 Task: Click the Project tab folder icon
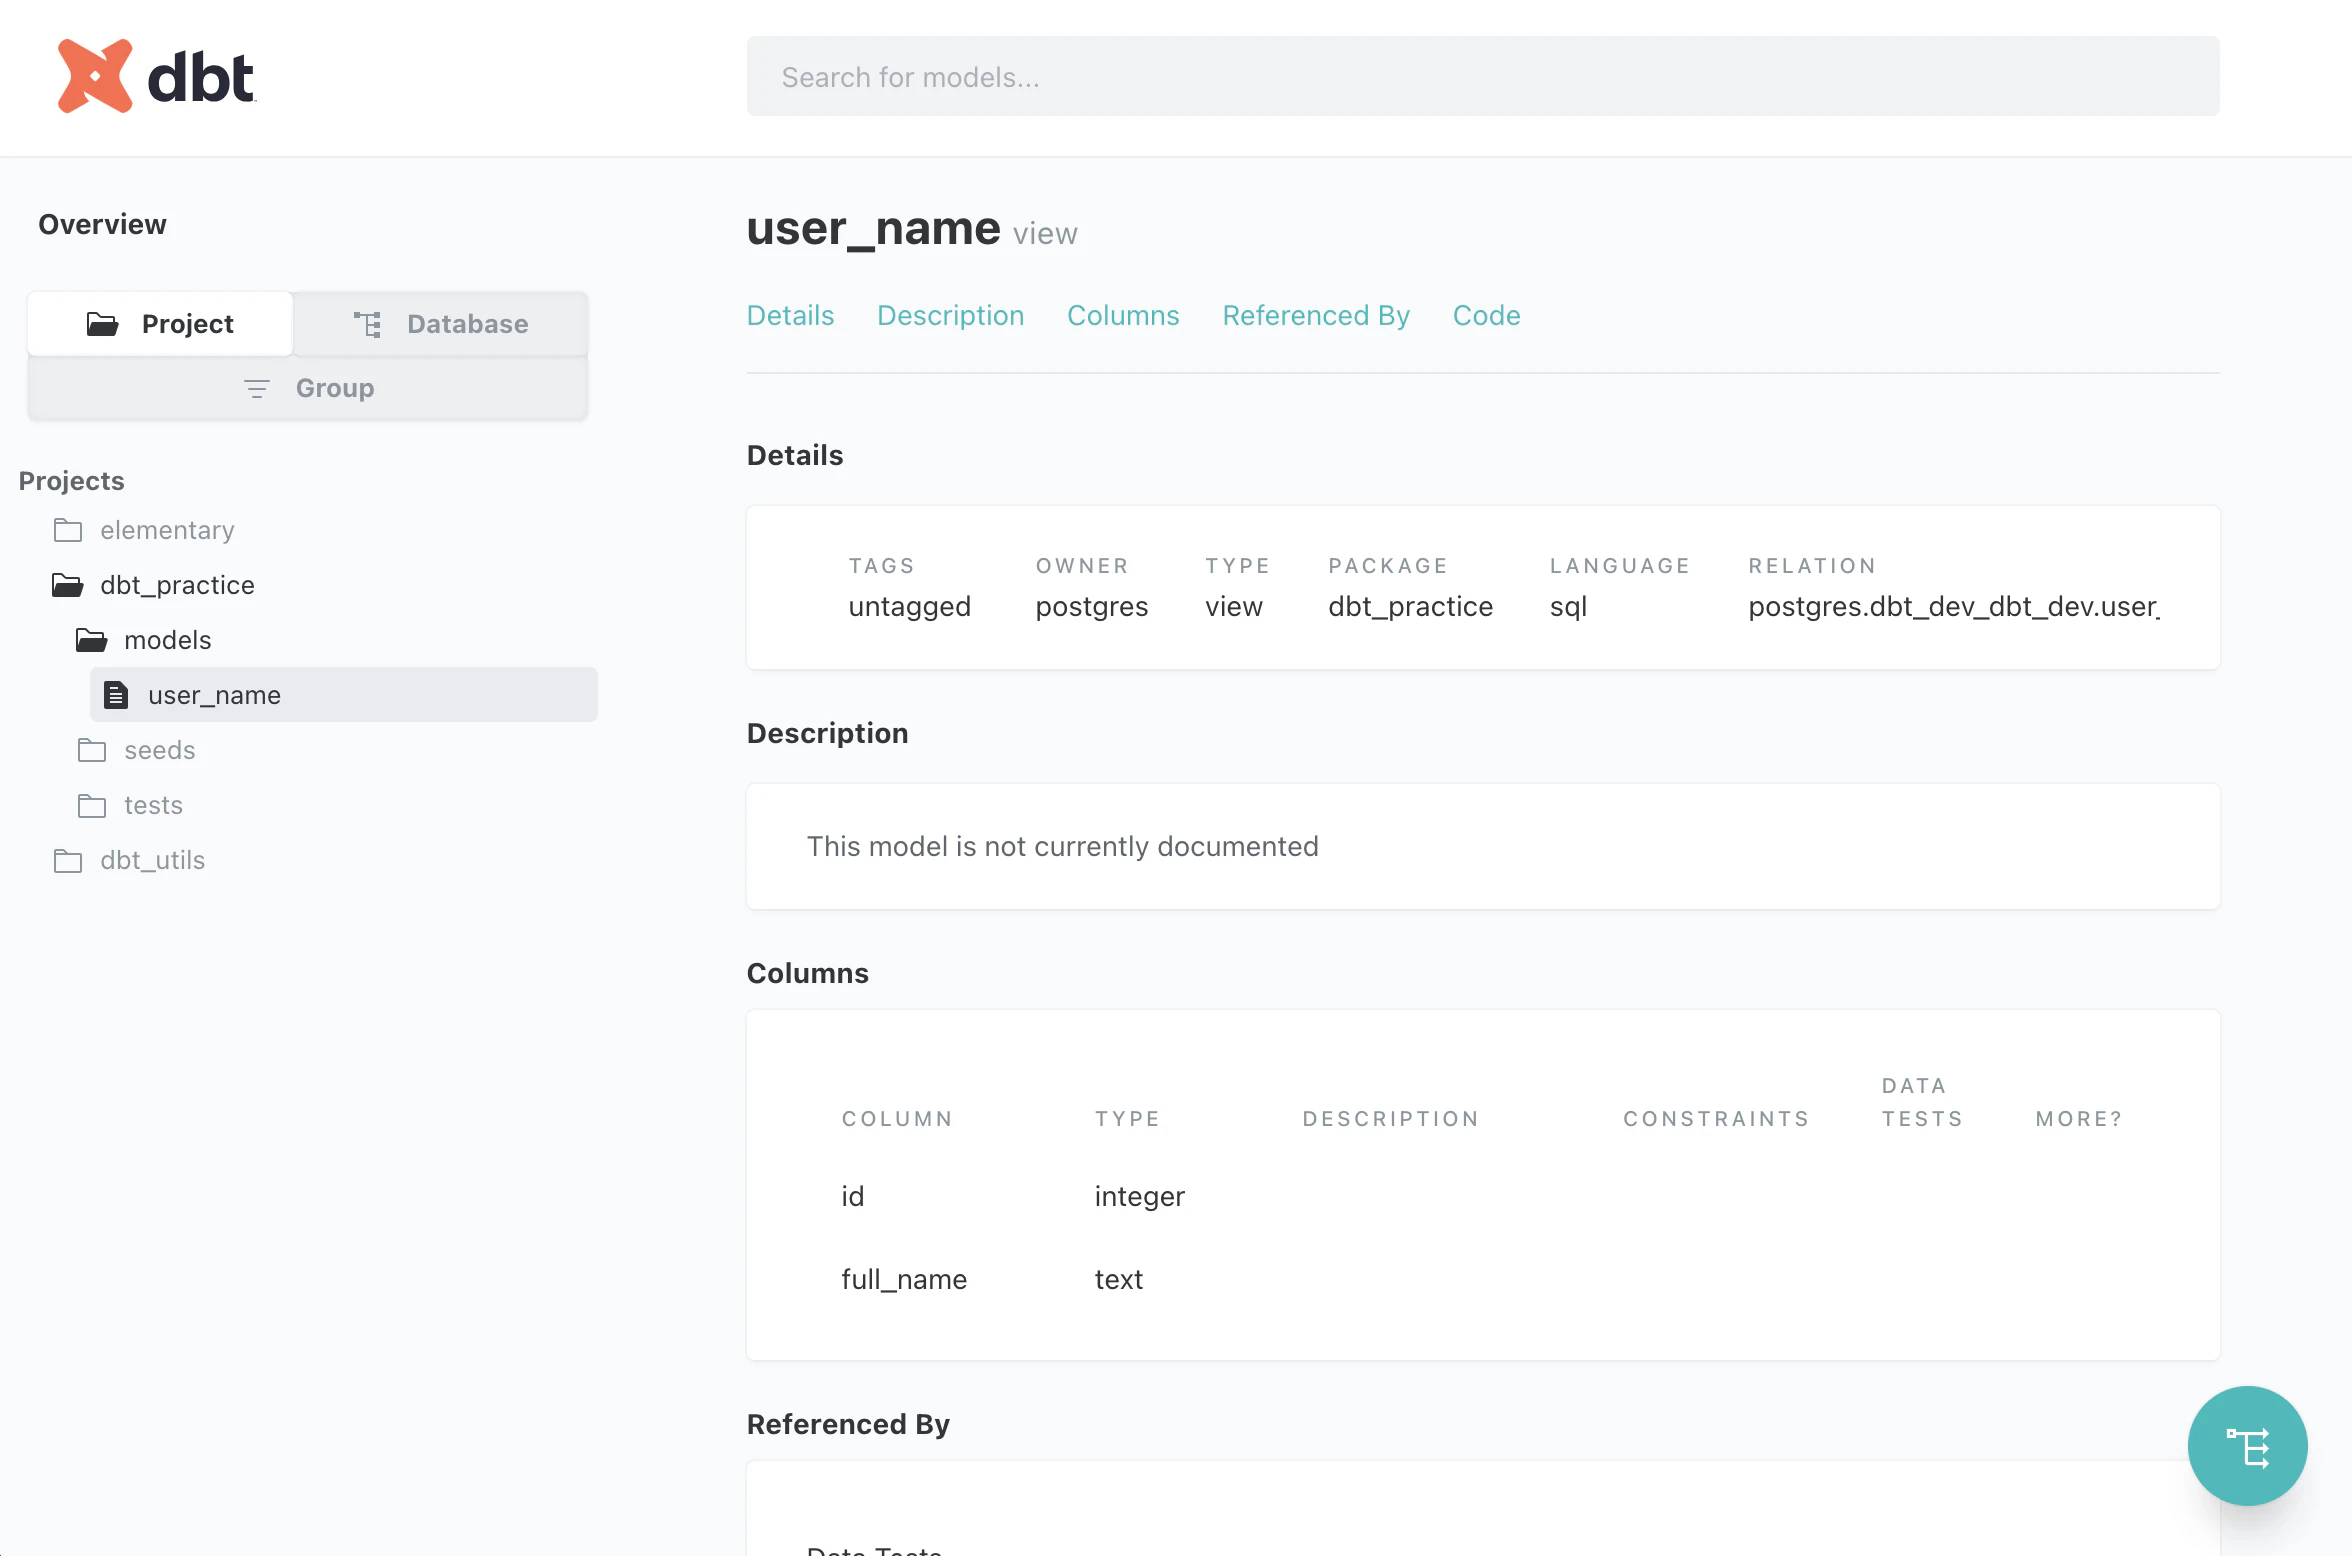coord(102,324)
